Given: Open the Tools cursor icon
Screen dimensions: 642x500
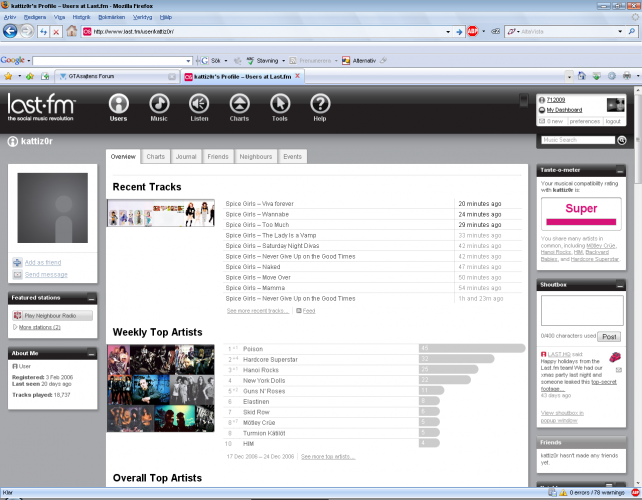Looking at the screenshot, I should [279, 105].
